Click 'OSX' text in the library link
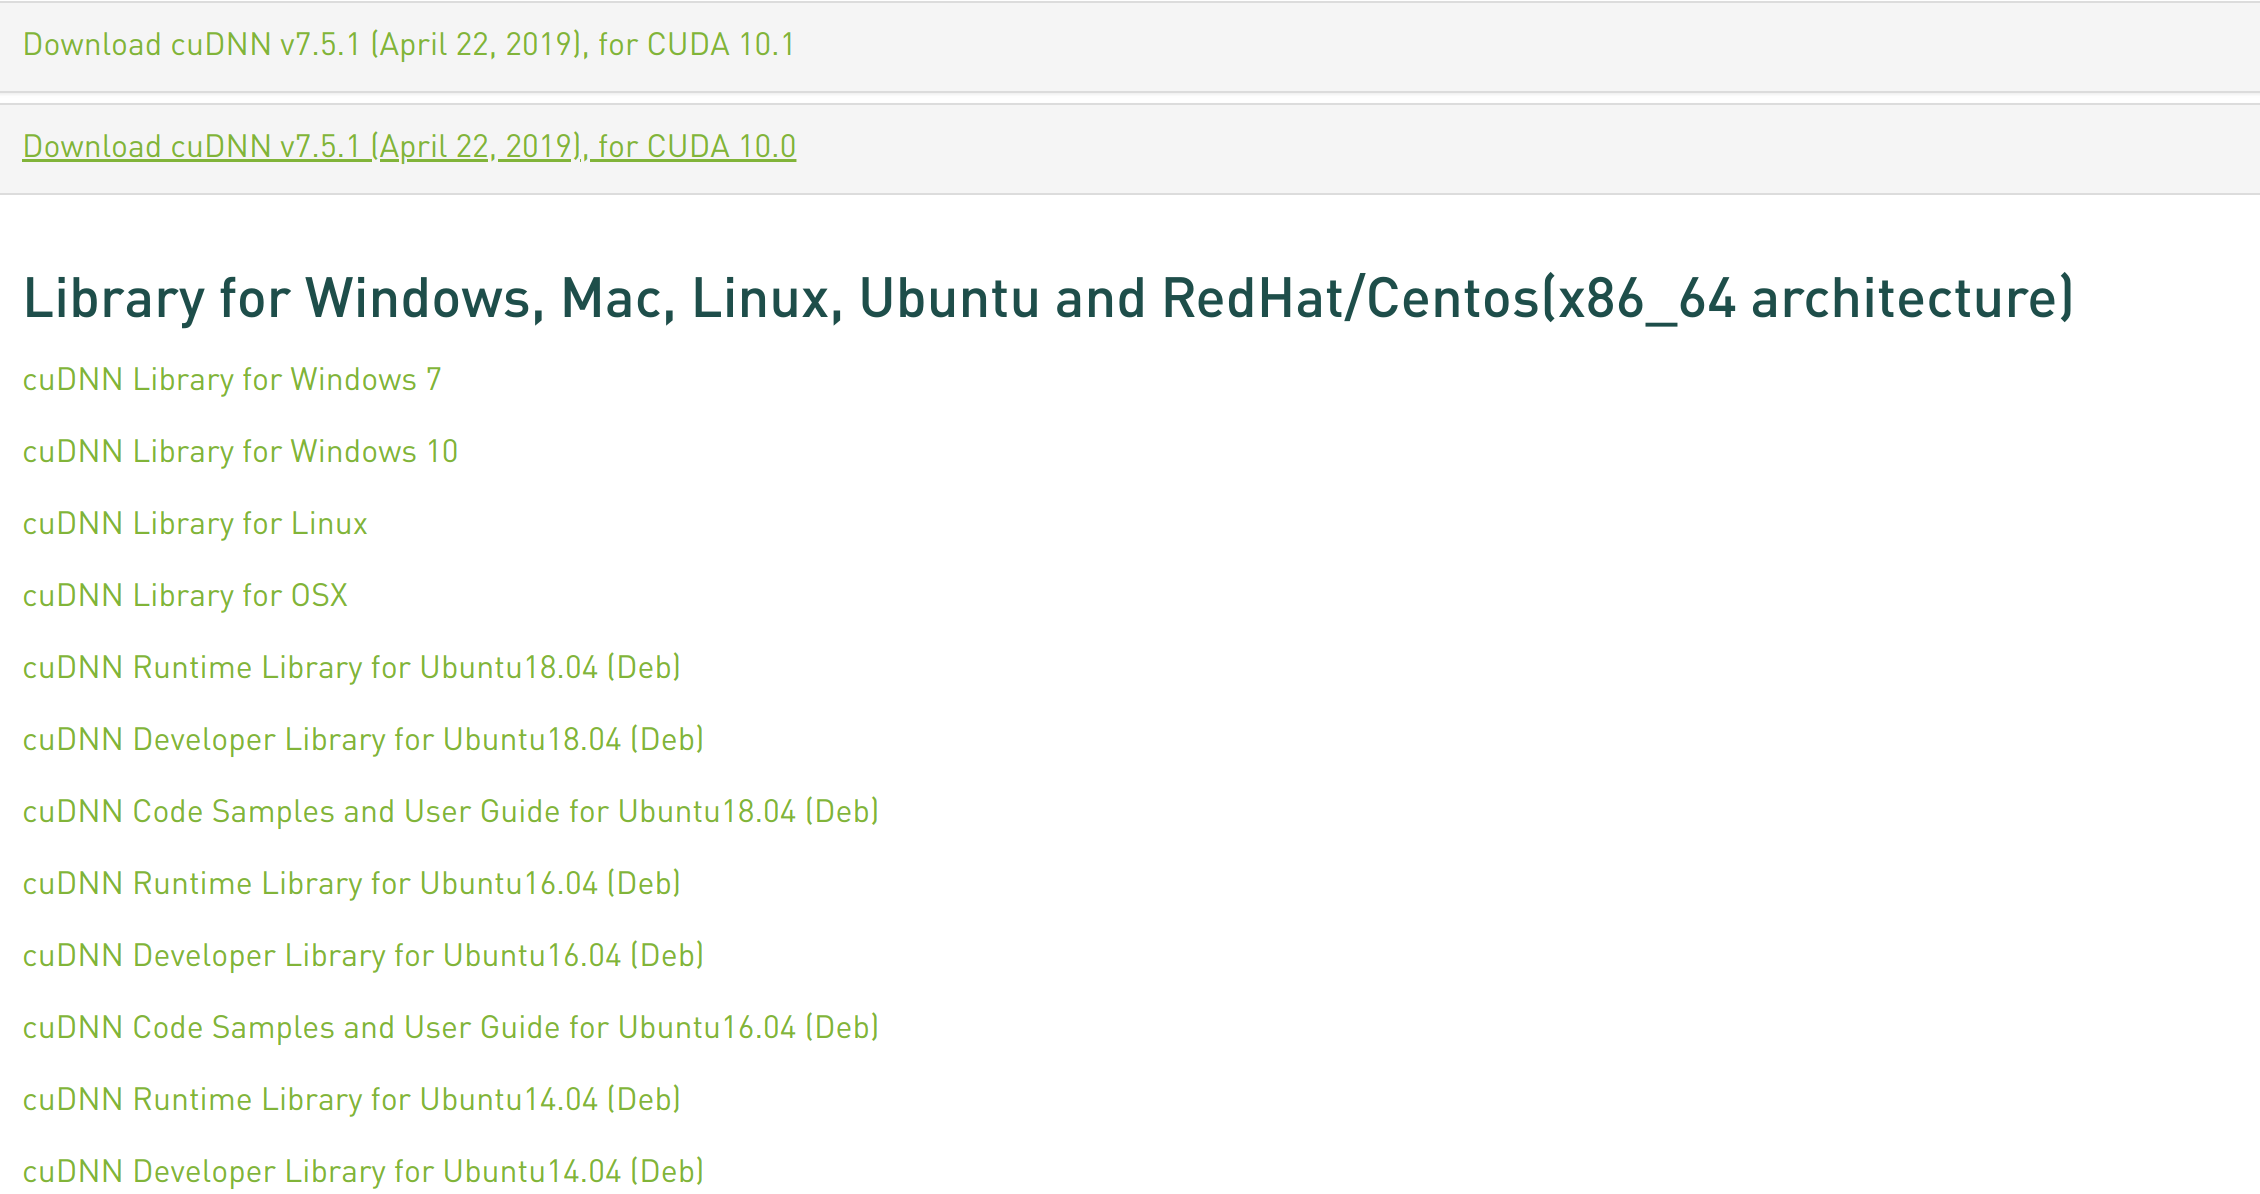The width and height of the screenshot is (2260, 1194). click(x=319, y=596)
